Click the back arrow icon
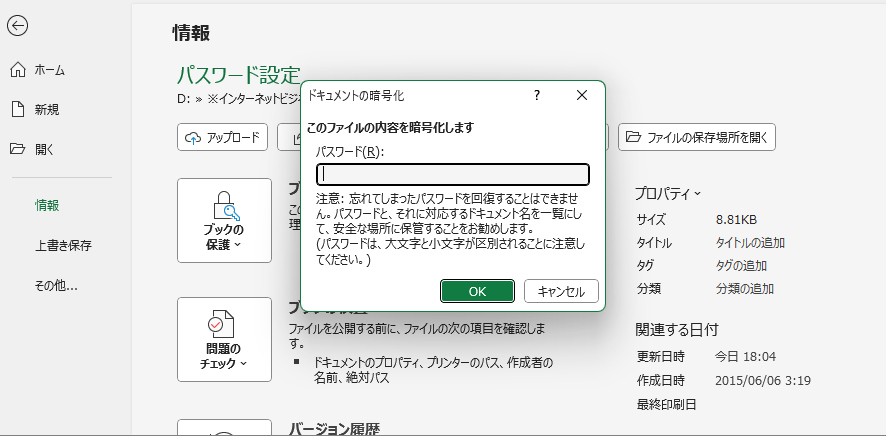 [17, 27]
